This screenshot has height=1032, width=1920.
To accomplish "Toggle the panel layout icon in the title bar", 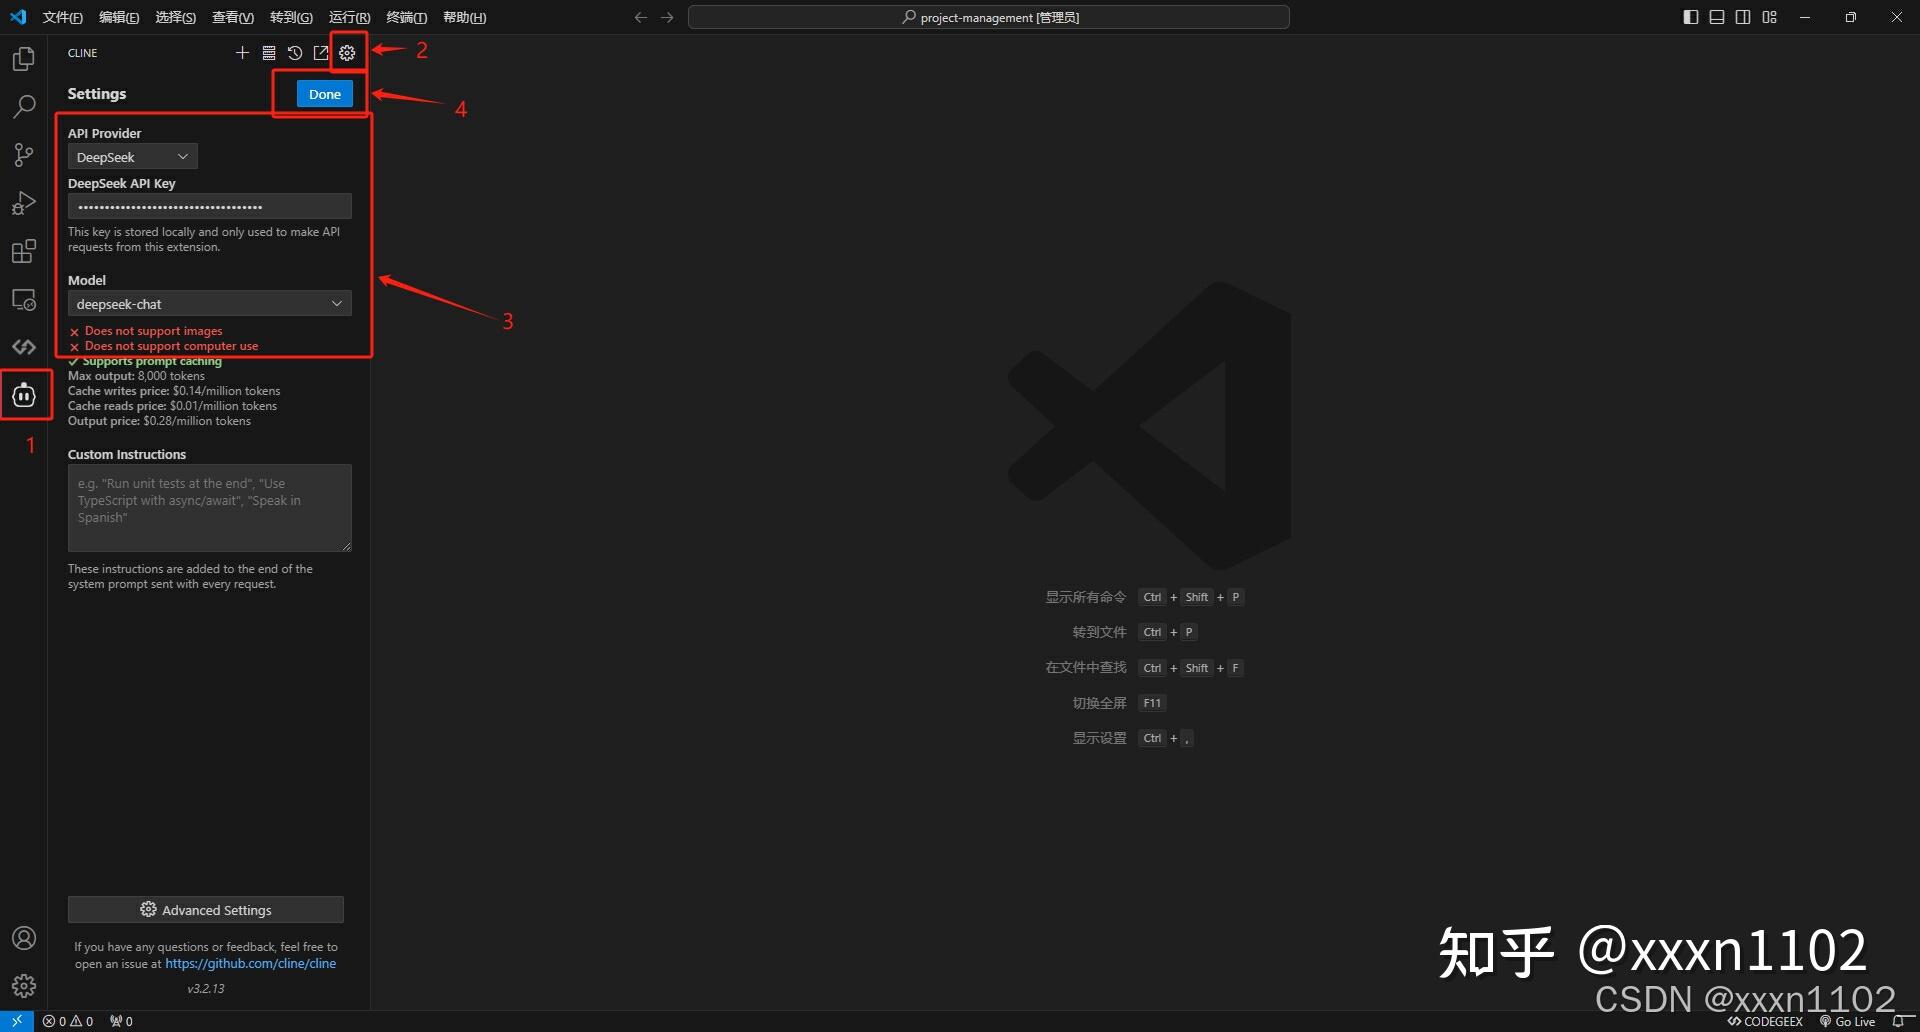I will pyautogui.click(x=1716, y=17).
